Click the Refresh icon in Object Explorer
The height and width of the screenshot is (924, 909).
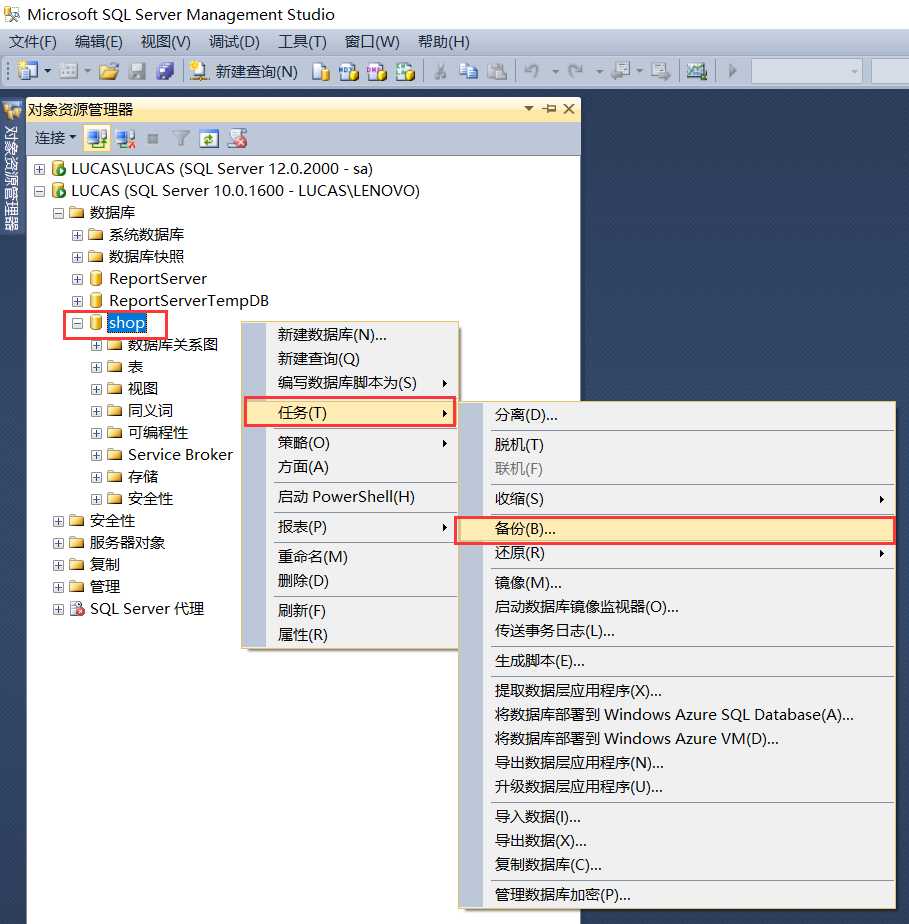pos(209,138)
